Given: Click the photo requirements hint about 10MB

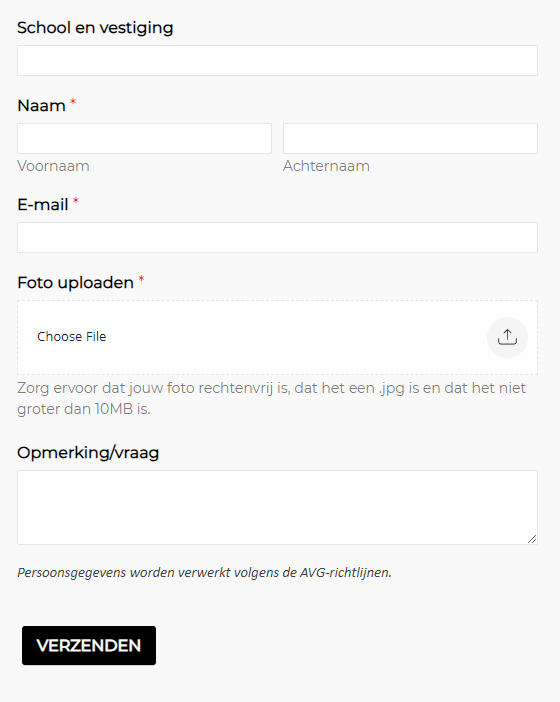Looking at the screenshot, I should (271, 398).
